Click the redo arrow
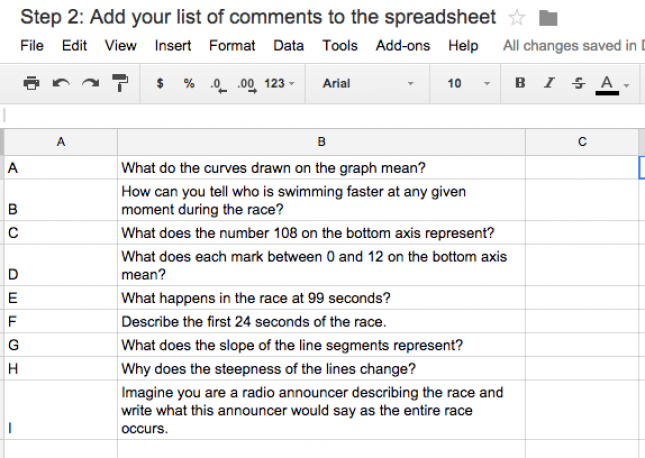 [89, 84]
